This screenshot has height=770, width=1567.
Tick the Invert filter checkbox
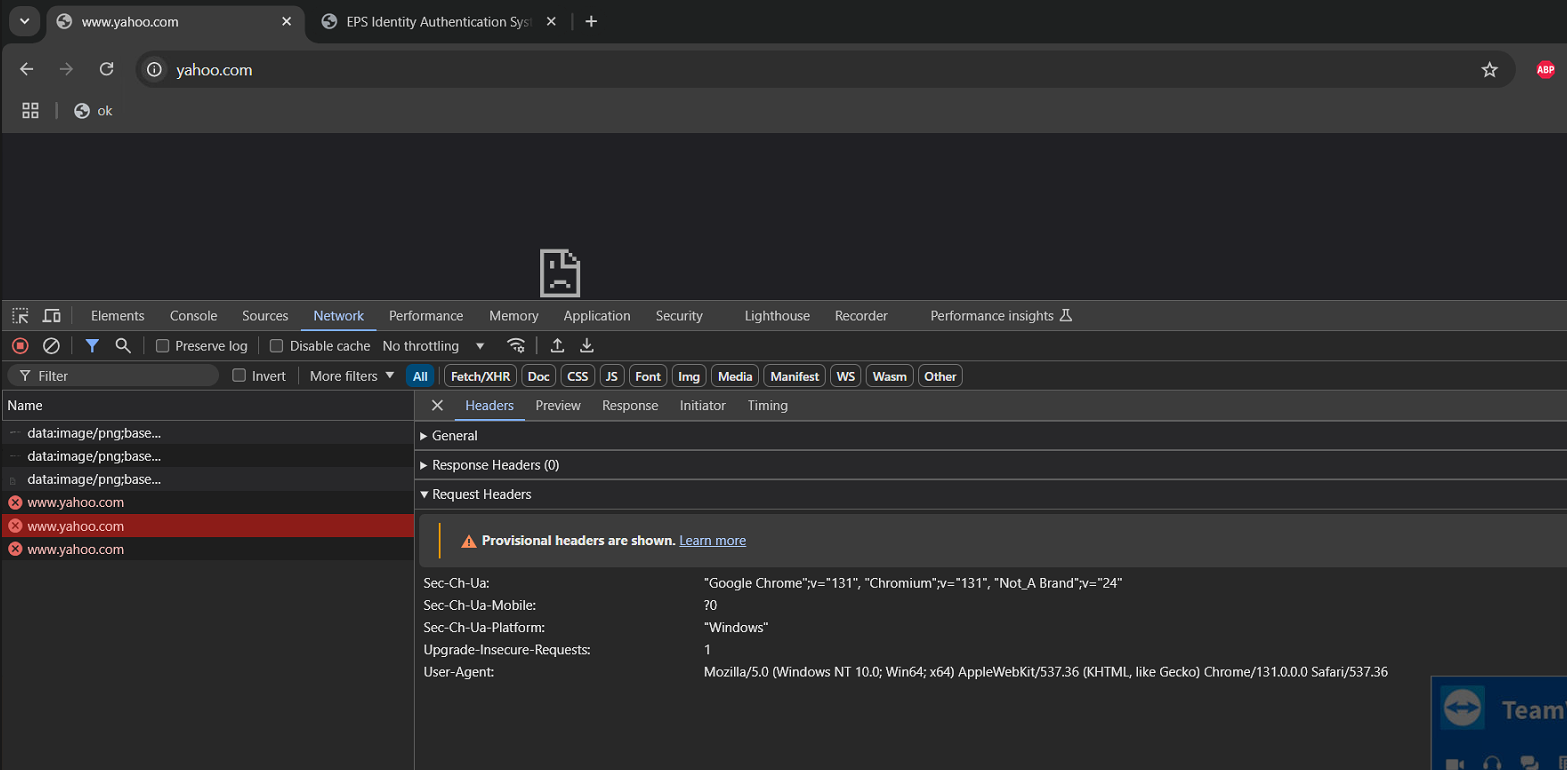coord(239,376)
